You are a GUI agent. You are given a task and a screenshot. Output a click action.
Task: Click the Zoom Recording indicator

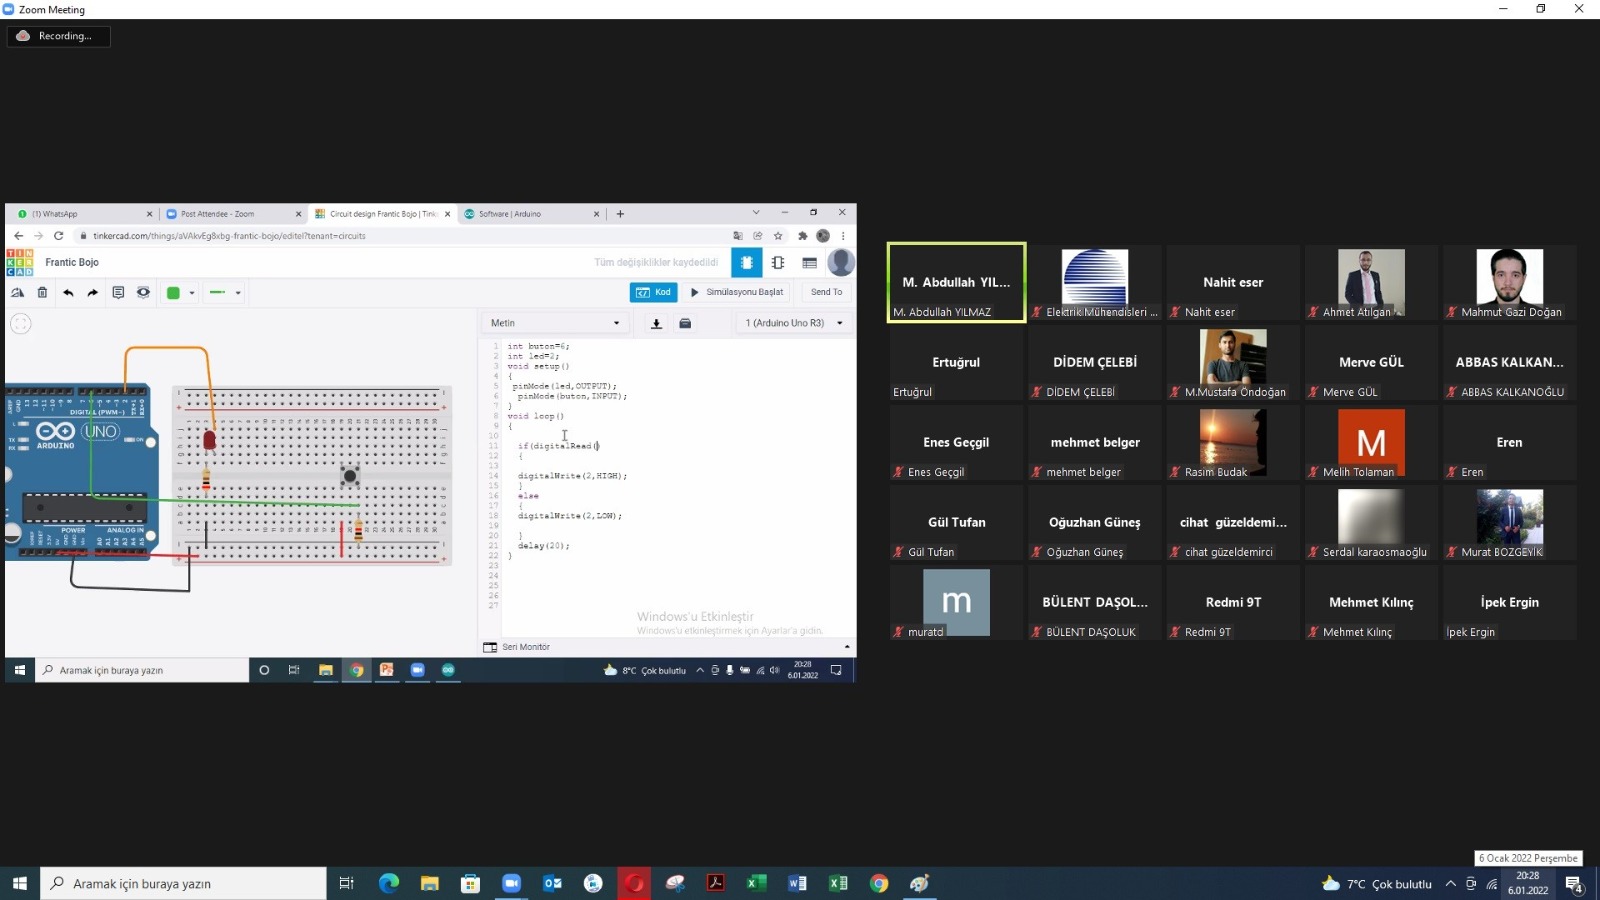click(x=58, y=36)
